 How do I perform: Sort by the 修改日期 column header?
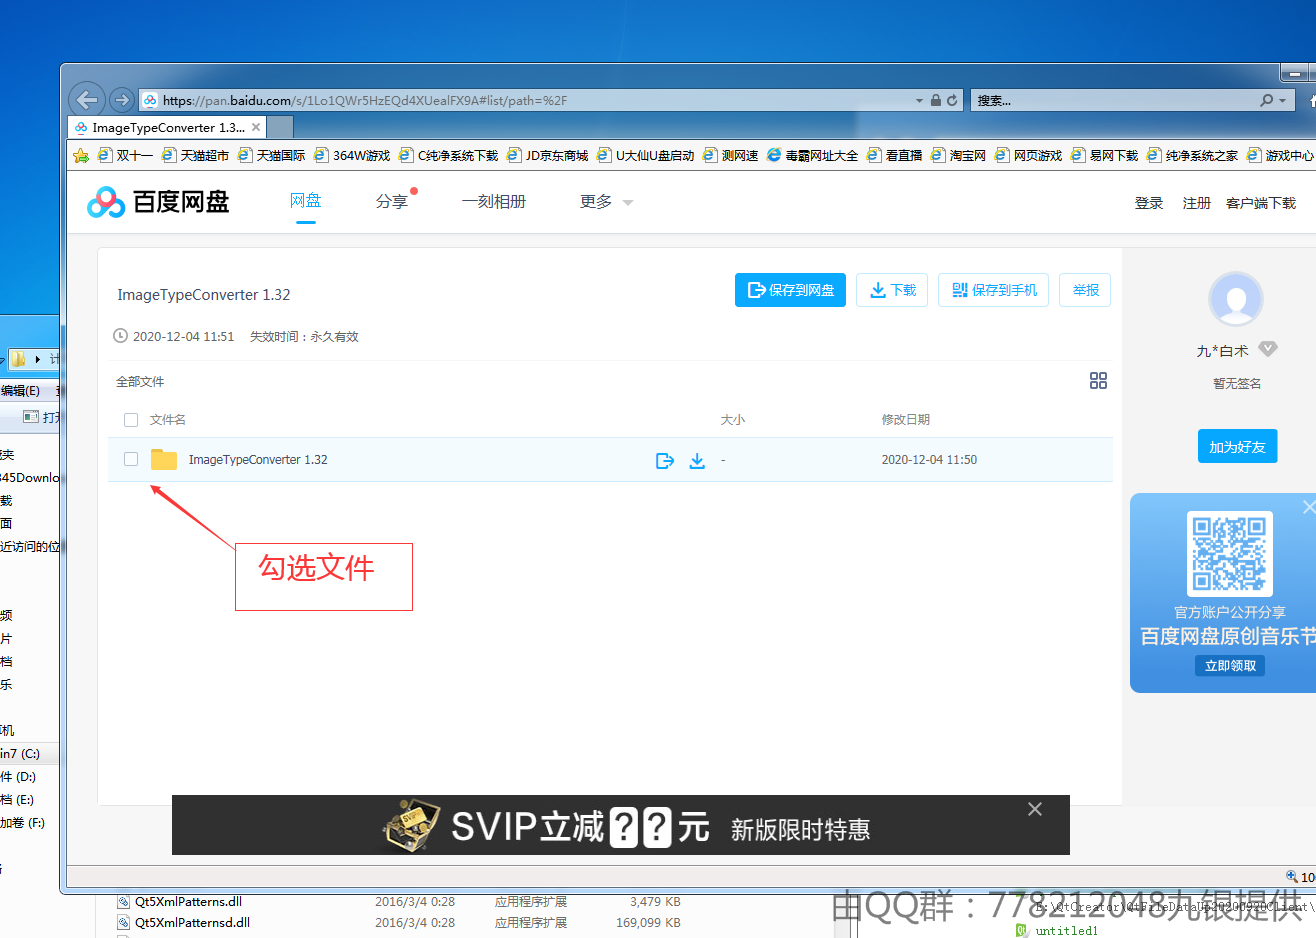click(906, 420)
